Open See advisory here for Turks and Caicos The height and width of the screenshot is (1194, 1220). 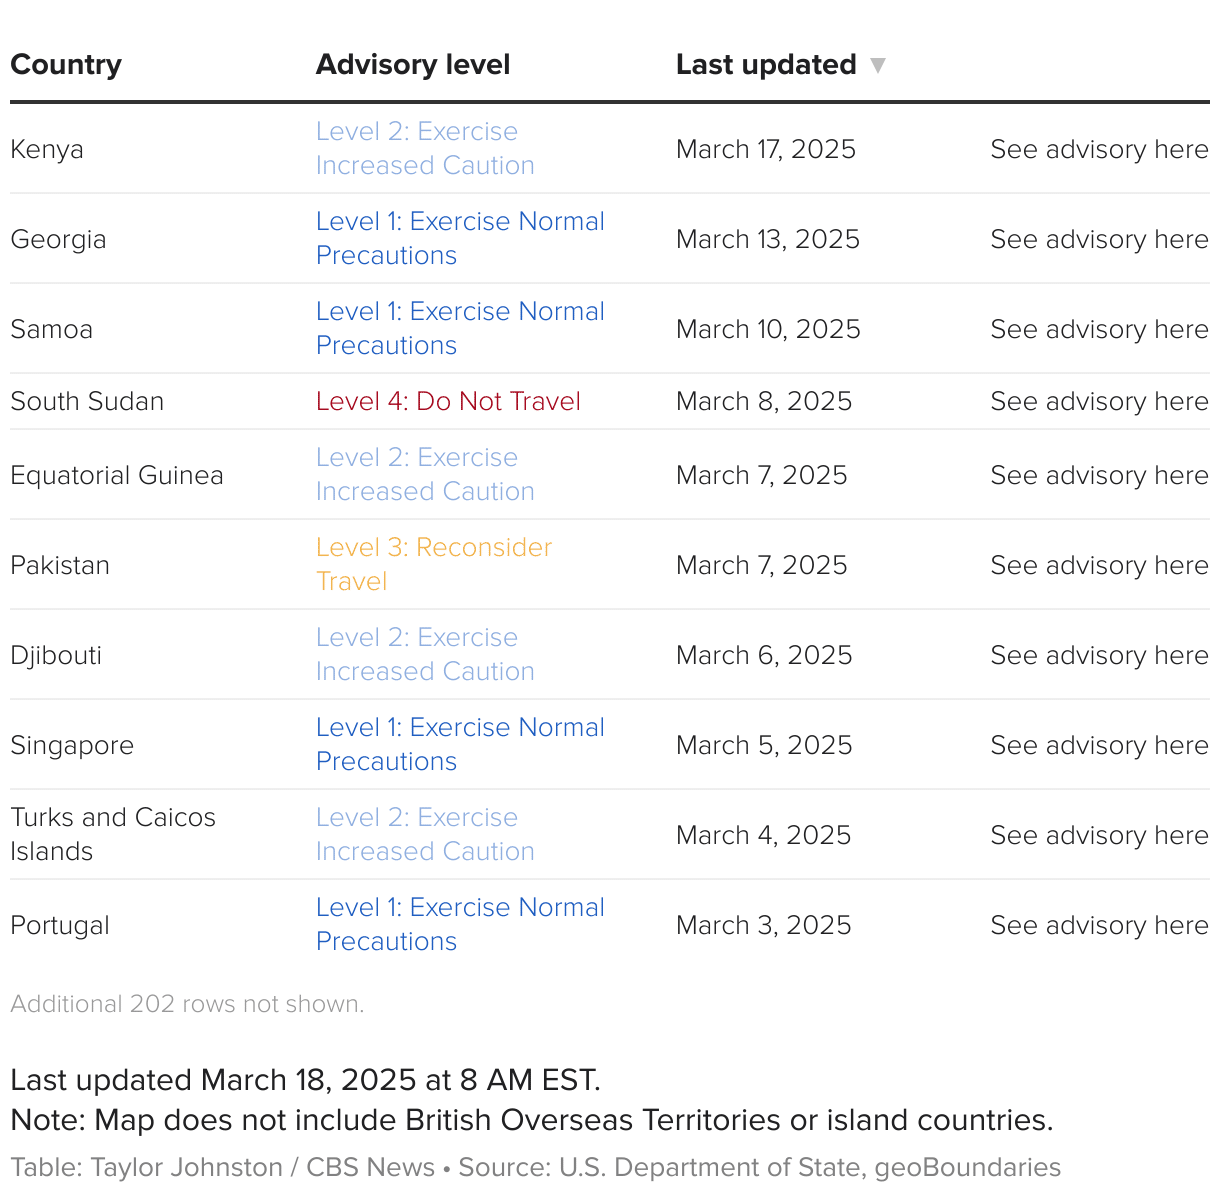[x=1099, y=835]
